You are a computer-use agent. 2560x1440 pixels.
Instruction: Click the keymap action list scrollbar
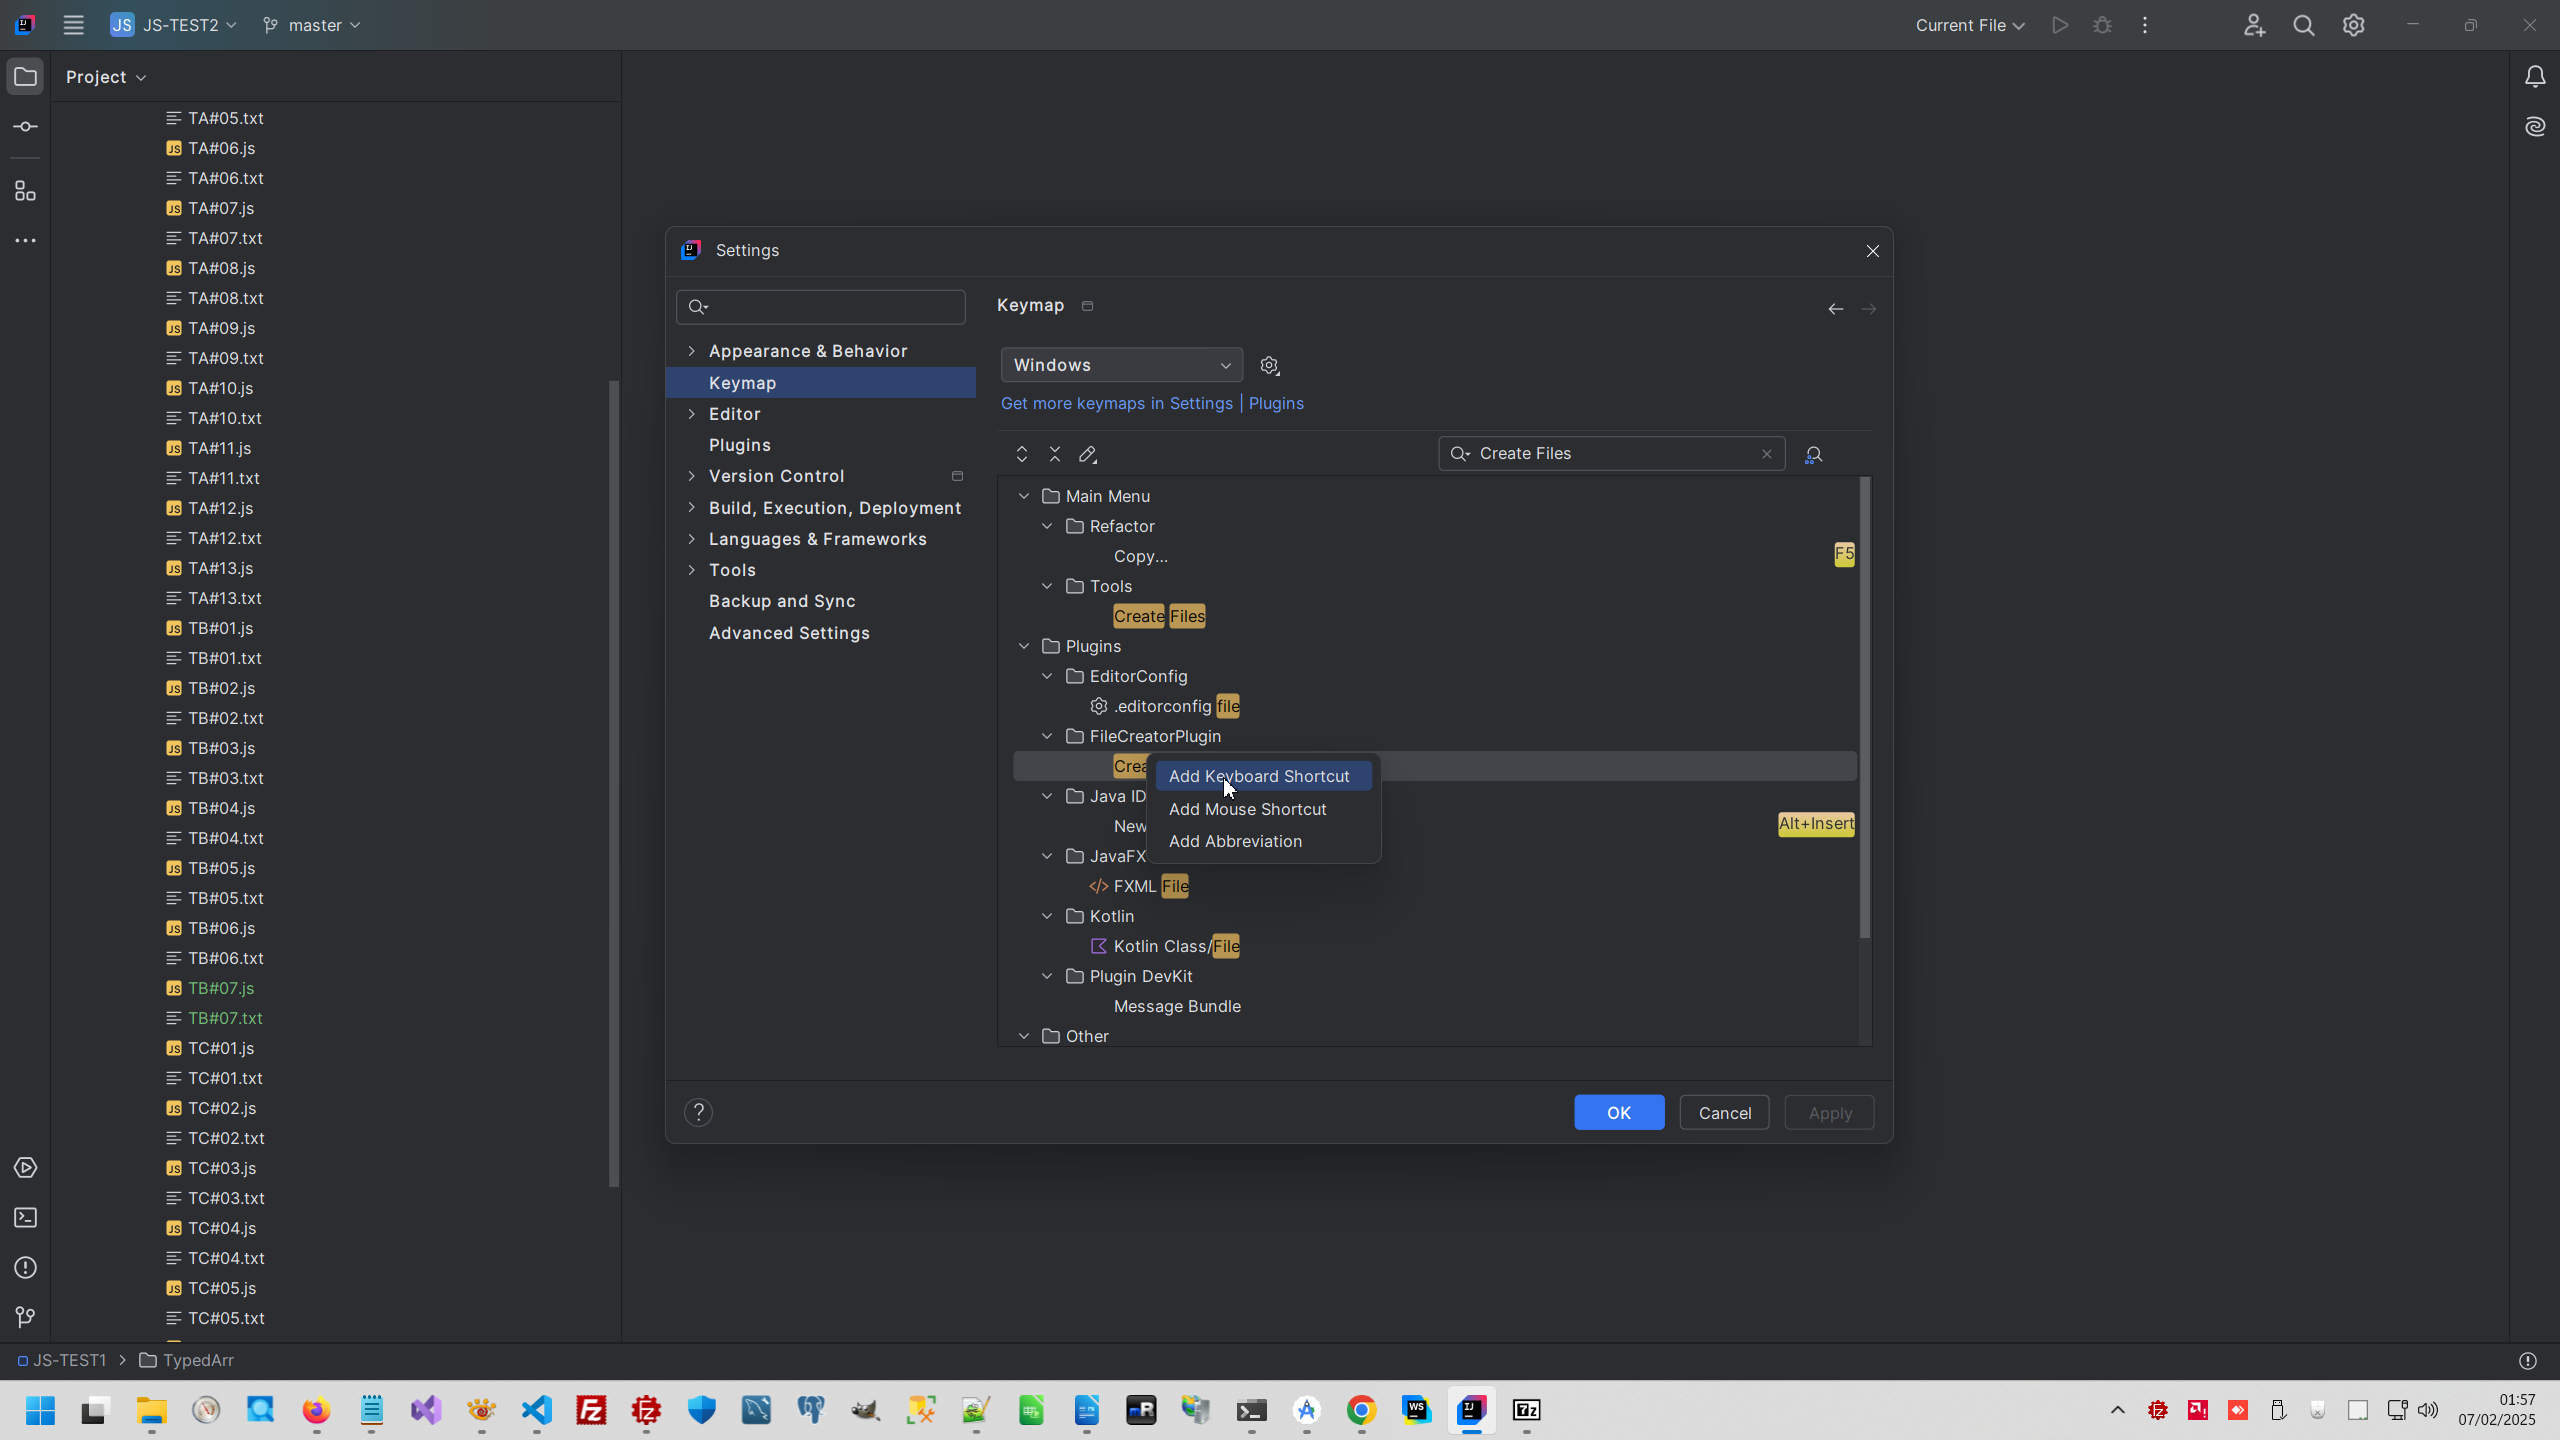(1864, 708)
